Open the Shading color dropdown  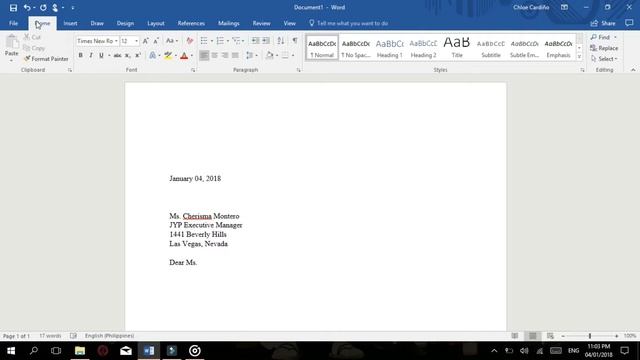click(x=277, y=56)
